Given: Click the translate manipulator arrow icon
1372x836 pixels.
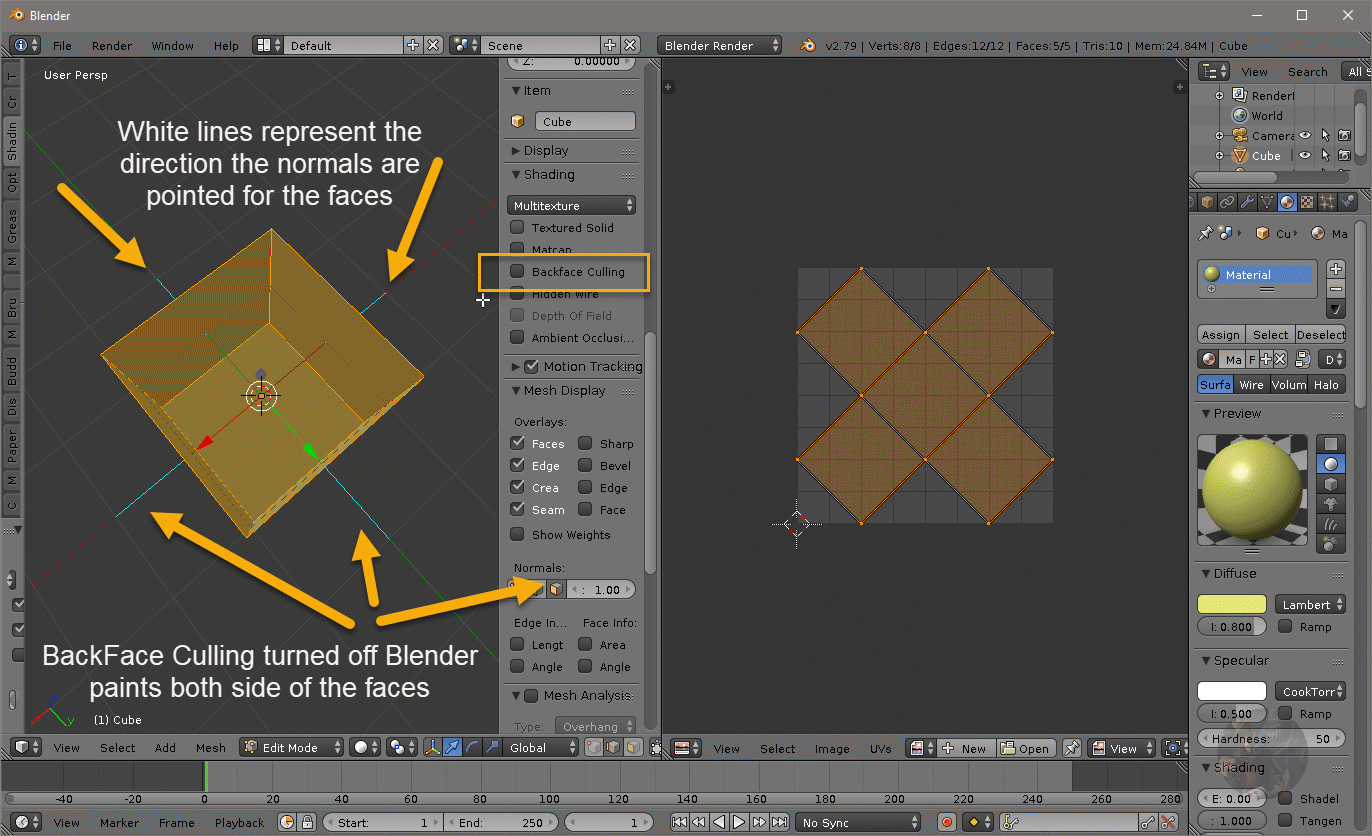Looking at the screenshot, I should [x=452, y=748].
